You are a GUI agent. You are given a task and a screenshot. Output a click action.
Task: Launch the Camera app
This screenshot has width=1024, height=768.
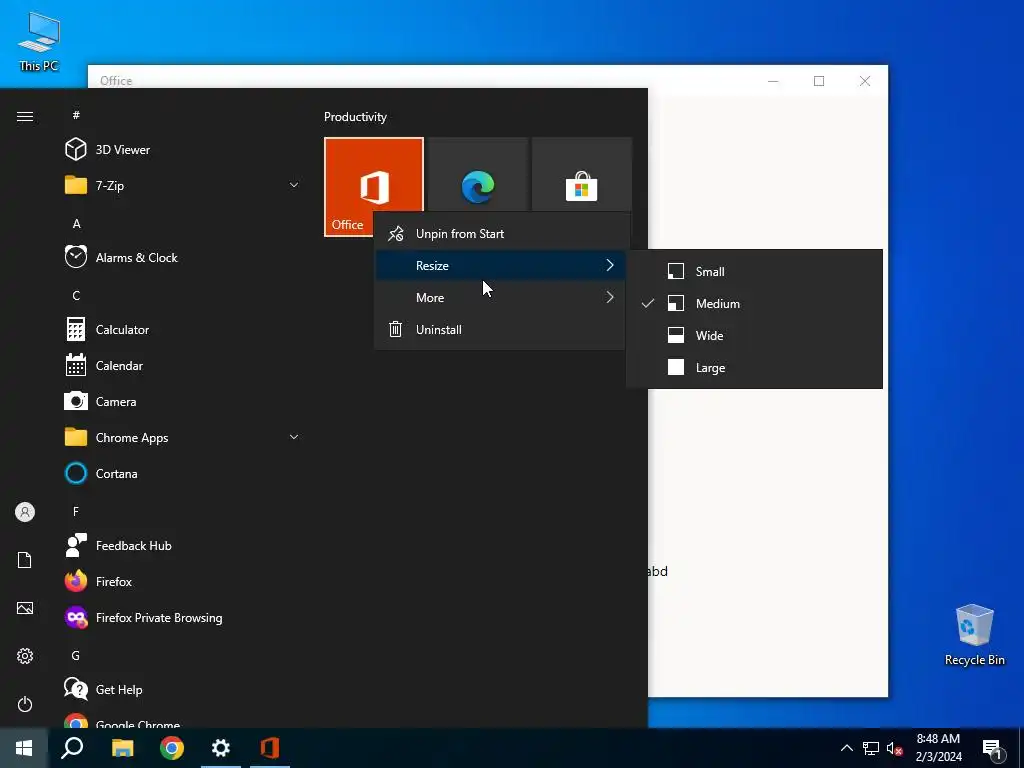click(183, 402)
